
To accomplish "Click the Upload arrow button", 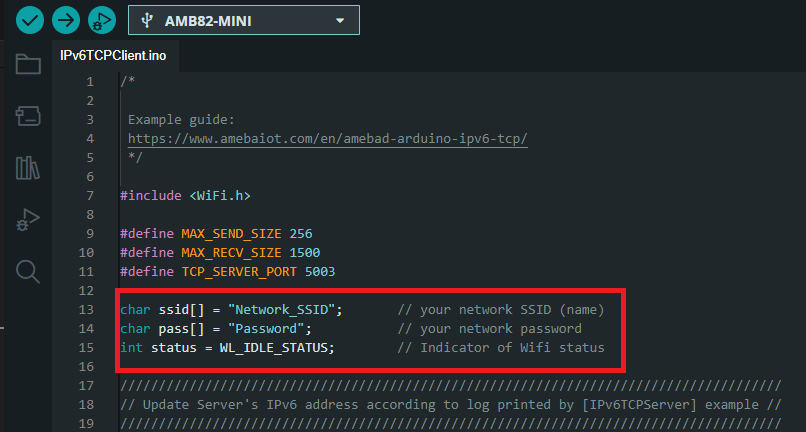I will [x=66, y=19].
